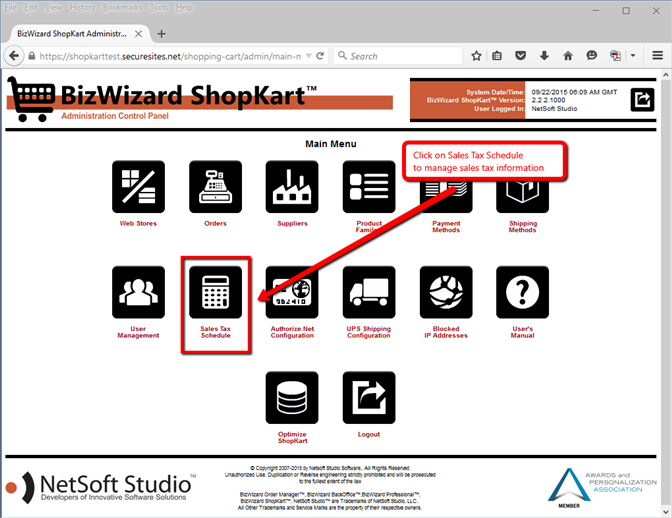Go to the browser home icon
The height and width of the screenshot is (518, 672).
point(568,56)
